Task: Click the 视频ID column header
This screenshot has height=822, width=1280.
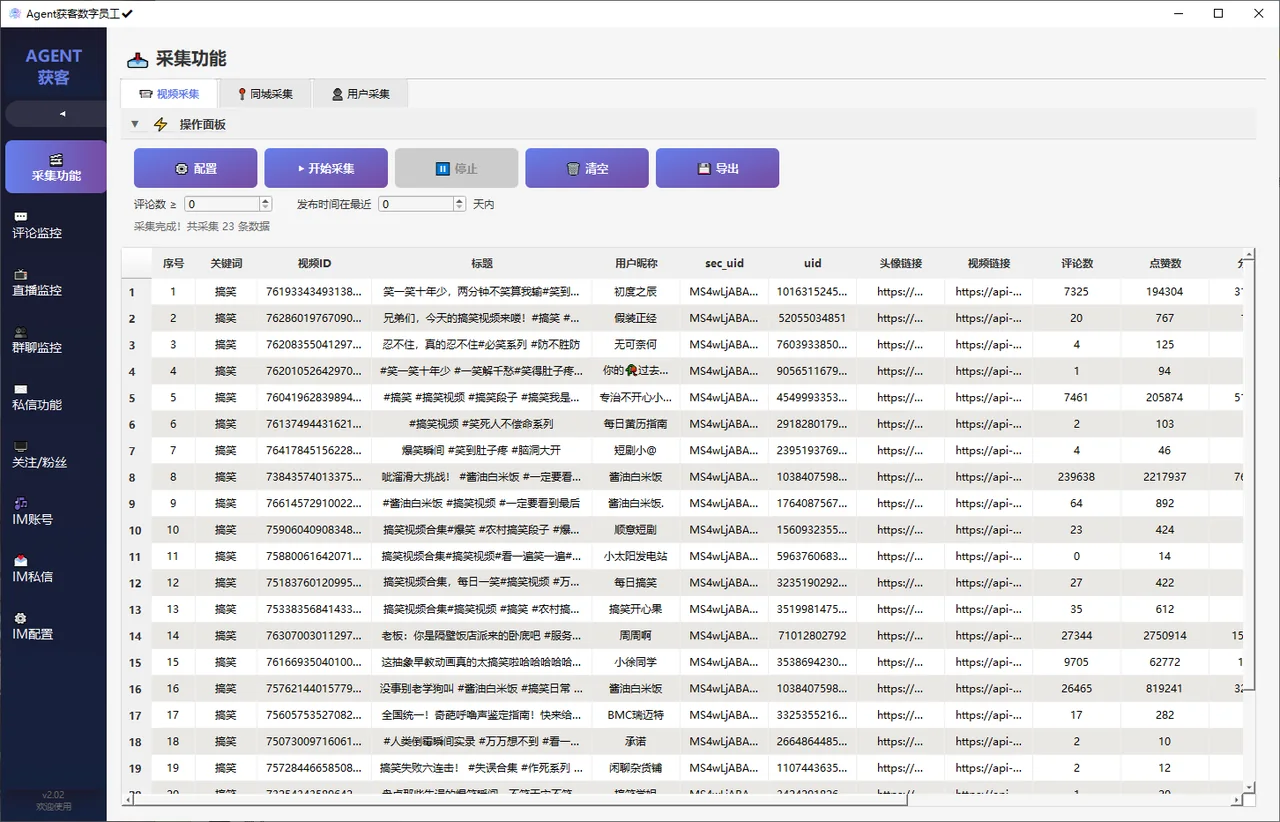Action: (315, 263)
